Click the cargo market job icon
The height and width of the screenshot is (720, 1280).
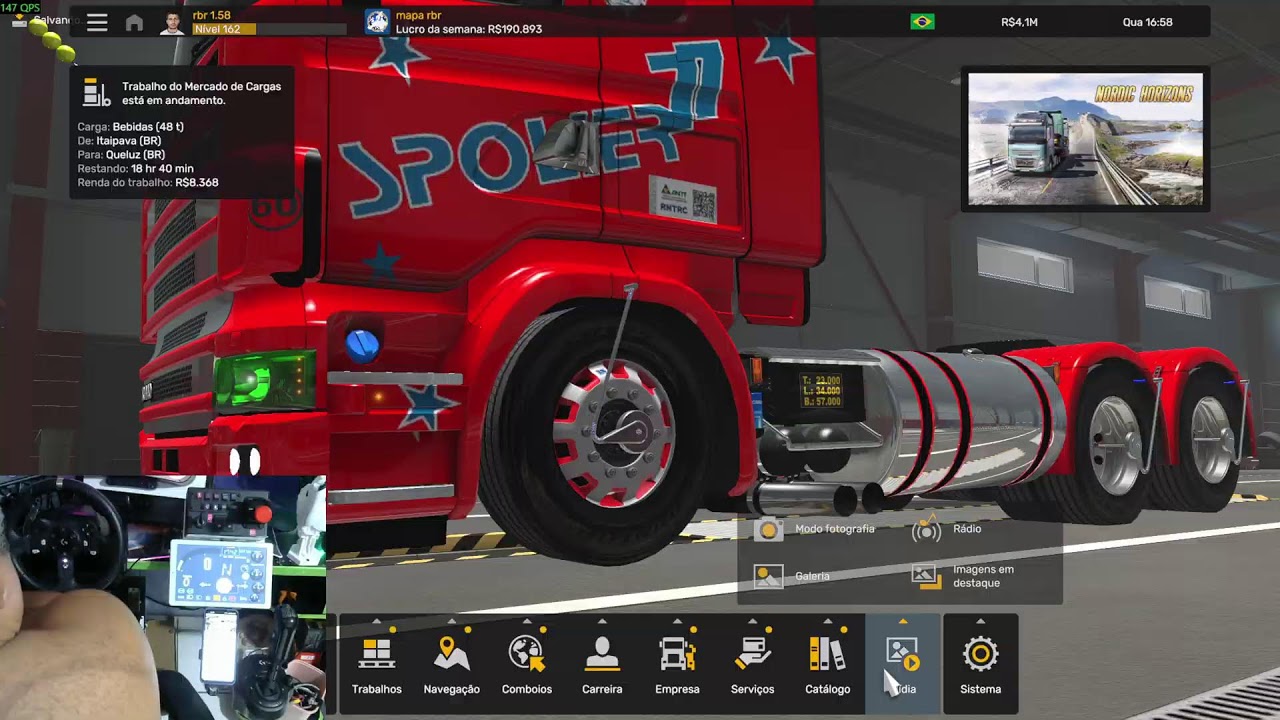tap(96, 92)
